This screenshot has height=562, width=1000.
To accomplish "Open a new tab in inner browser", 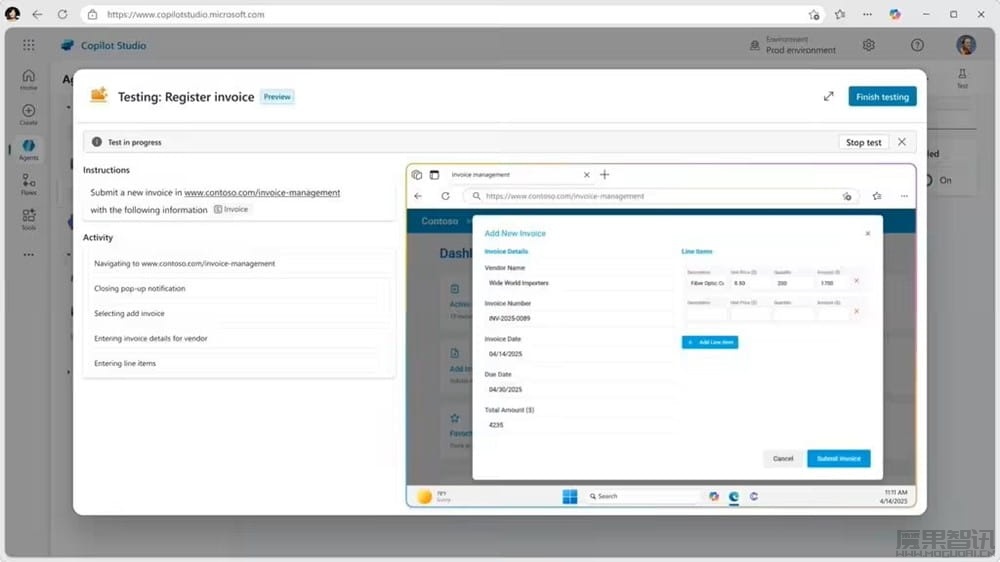I will pyautogui.click(x=605, y=175).
